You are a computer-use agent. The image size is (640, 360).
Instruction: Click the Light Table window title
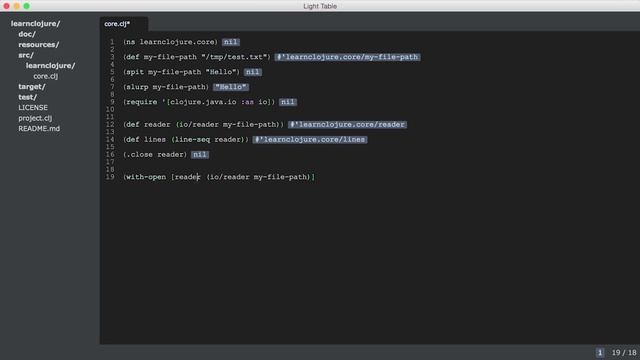click(320, 6)
